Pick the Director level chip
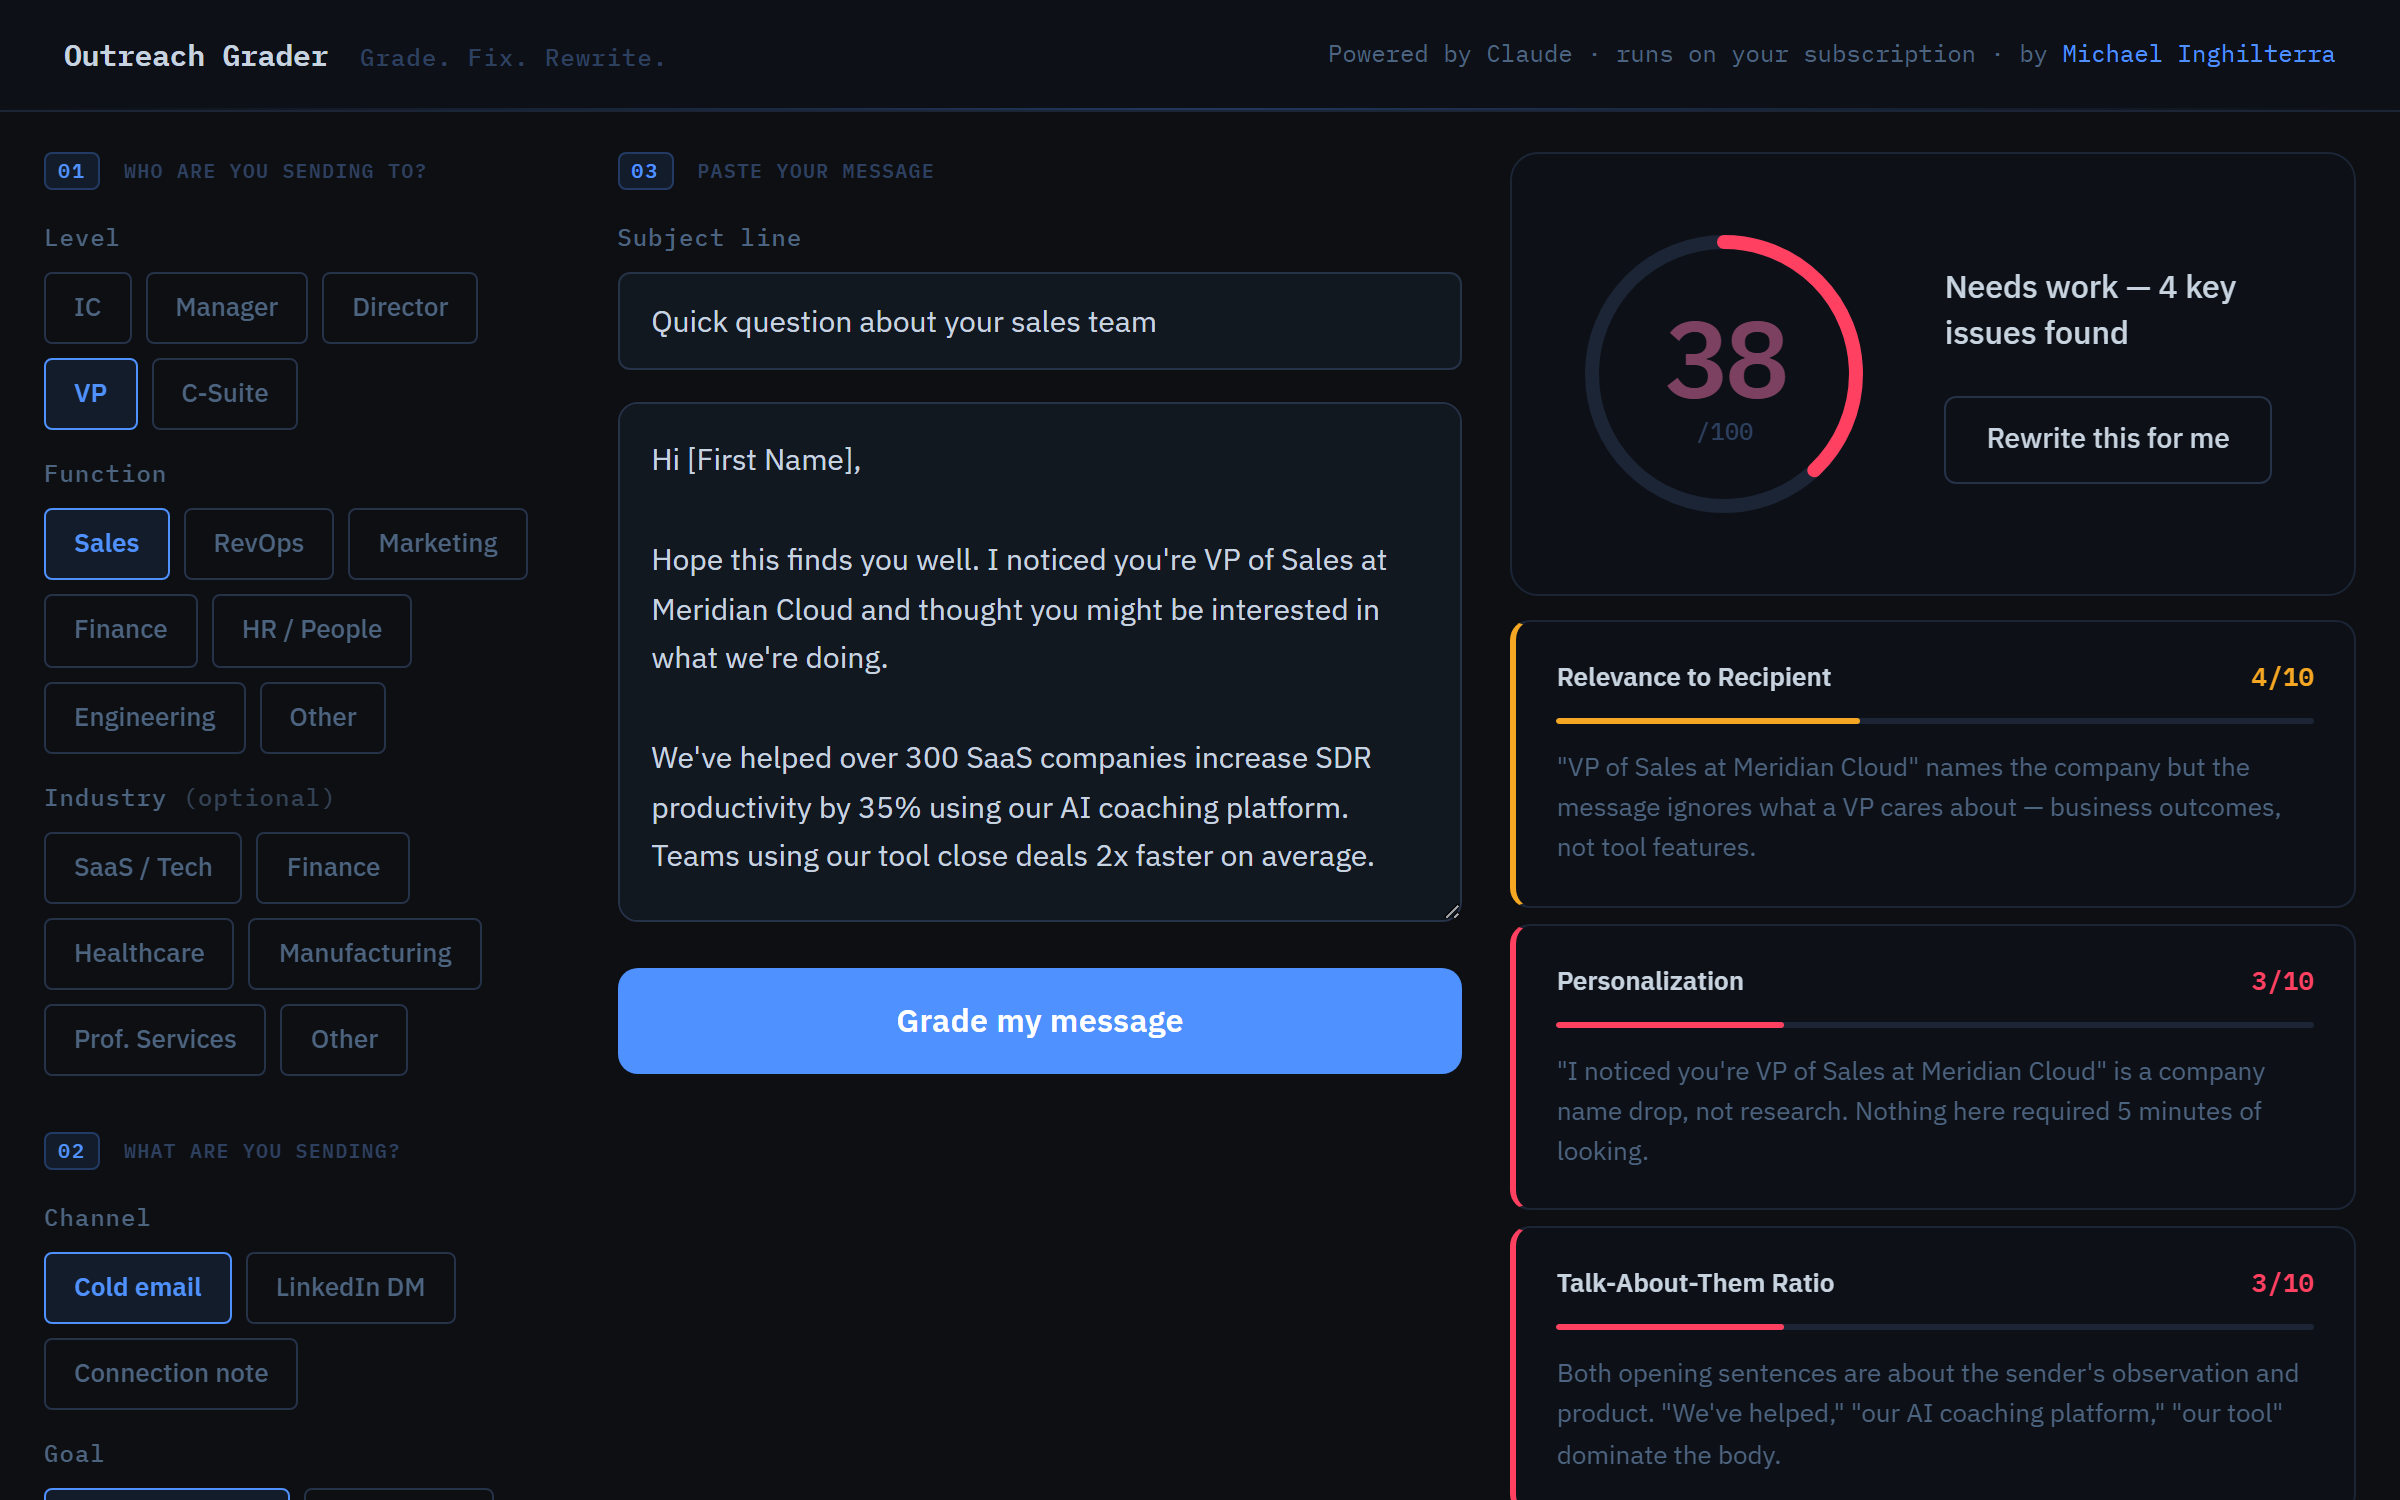 [400, 307]
